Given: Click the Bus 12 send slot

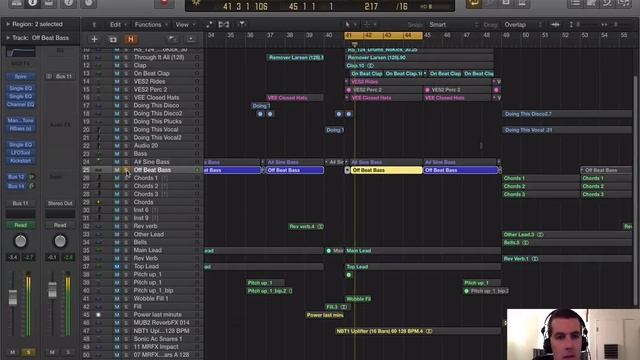Looking at the screenshot, I should (16, 177).
